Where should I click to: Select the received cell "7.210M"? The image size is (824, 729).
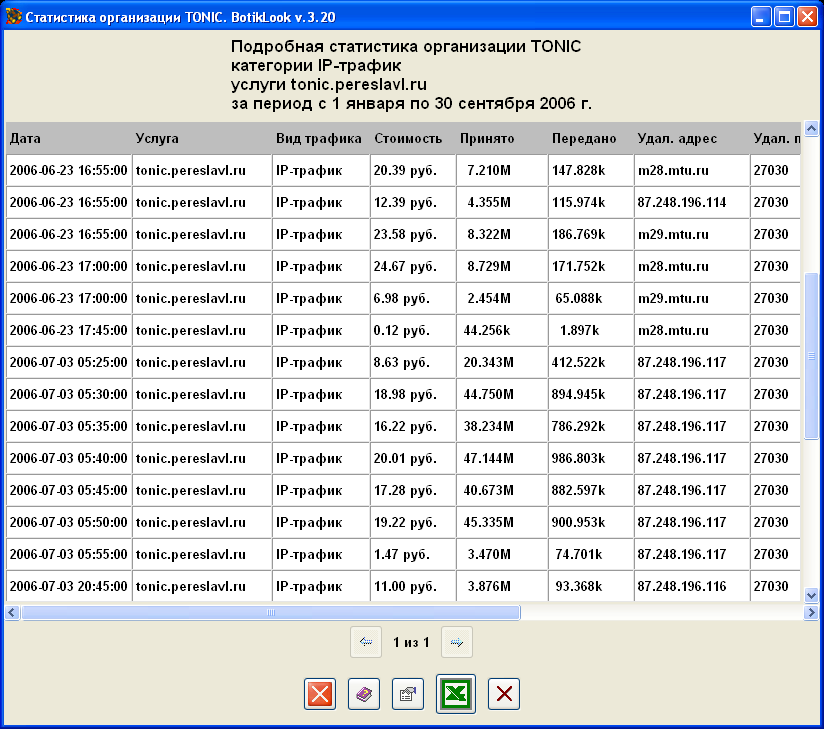(502, 170)
